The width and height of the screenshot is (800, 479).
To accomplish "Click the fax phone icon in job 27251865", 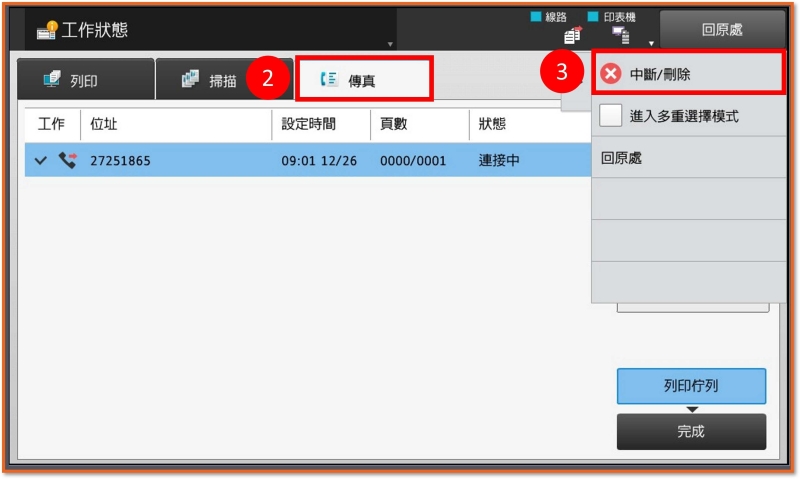I will 67,160.
